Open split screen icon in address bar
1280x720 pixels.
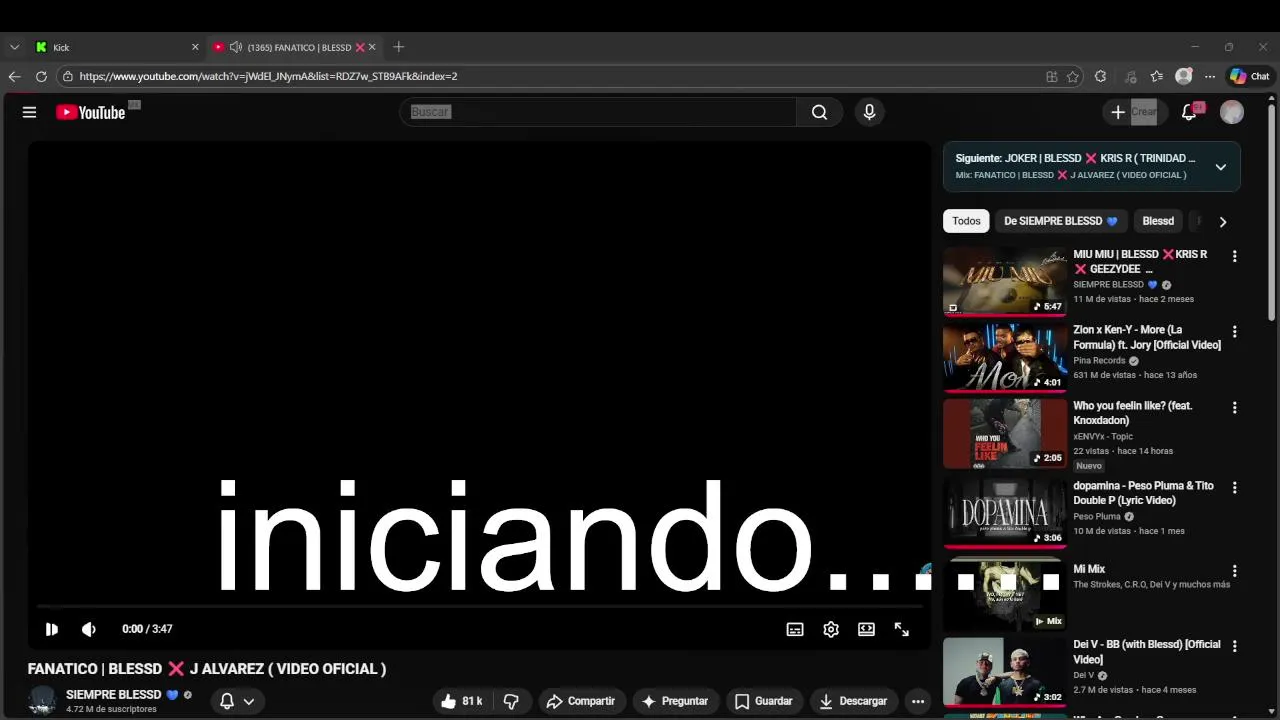[1052, 76]
